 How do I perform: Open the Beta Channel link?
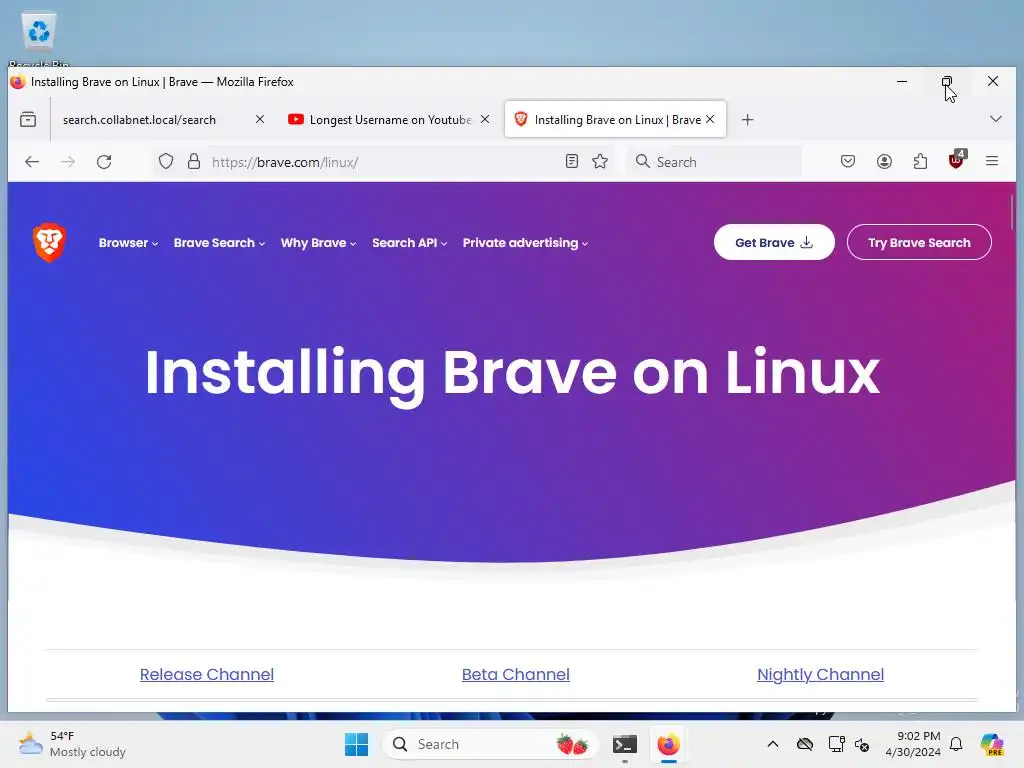tap(515, 674)
